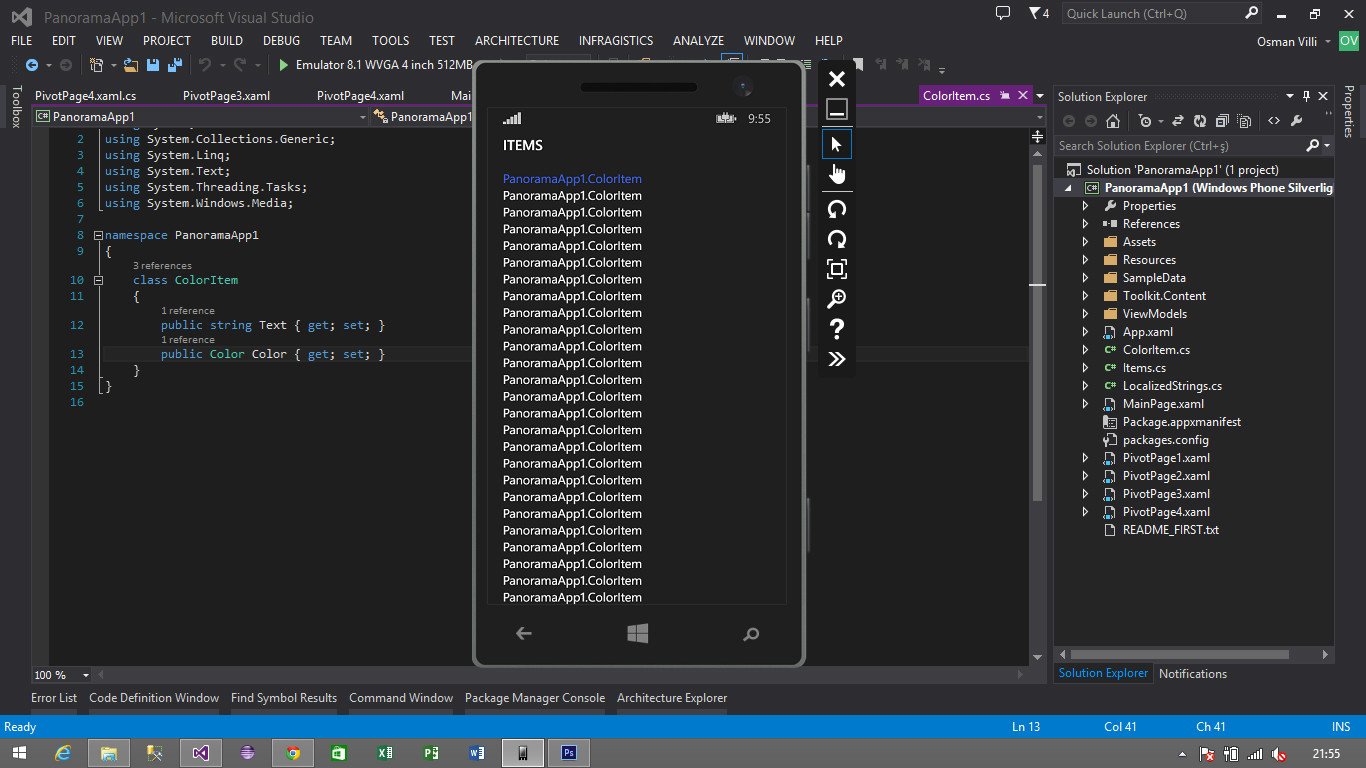Click the View Code angle-brackets icon
The height and width of the screenshot is (768, 1366).
coord(1274,121)
